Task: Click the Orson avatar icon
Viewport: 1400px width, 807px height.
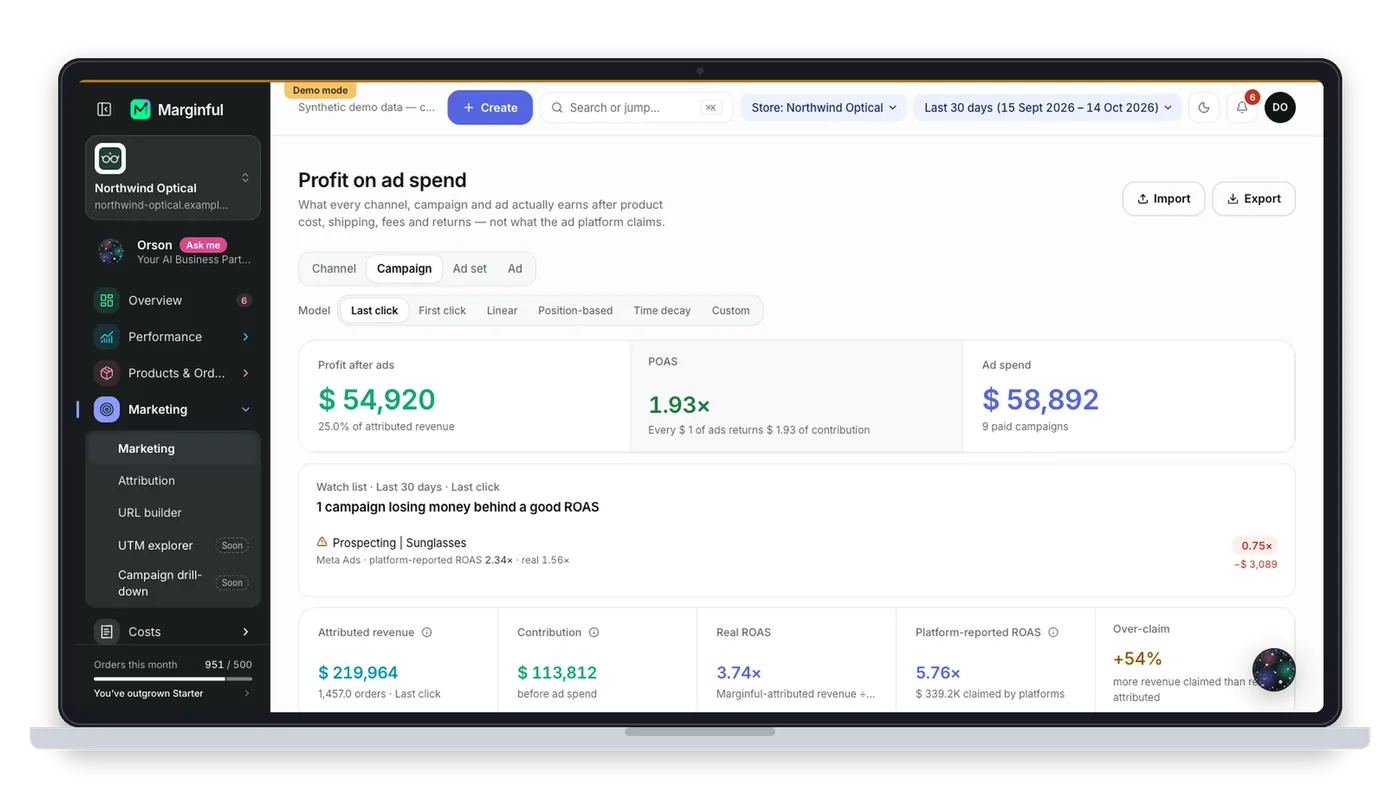Action: tap(111, 251)
